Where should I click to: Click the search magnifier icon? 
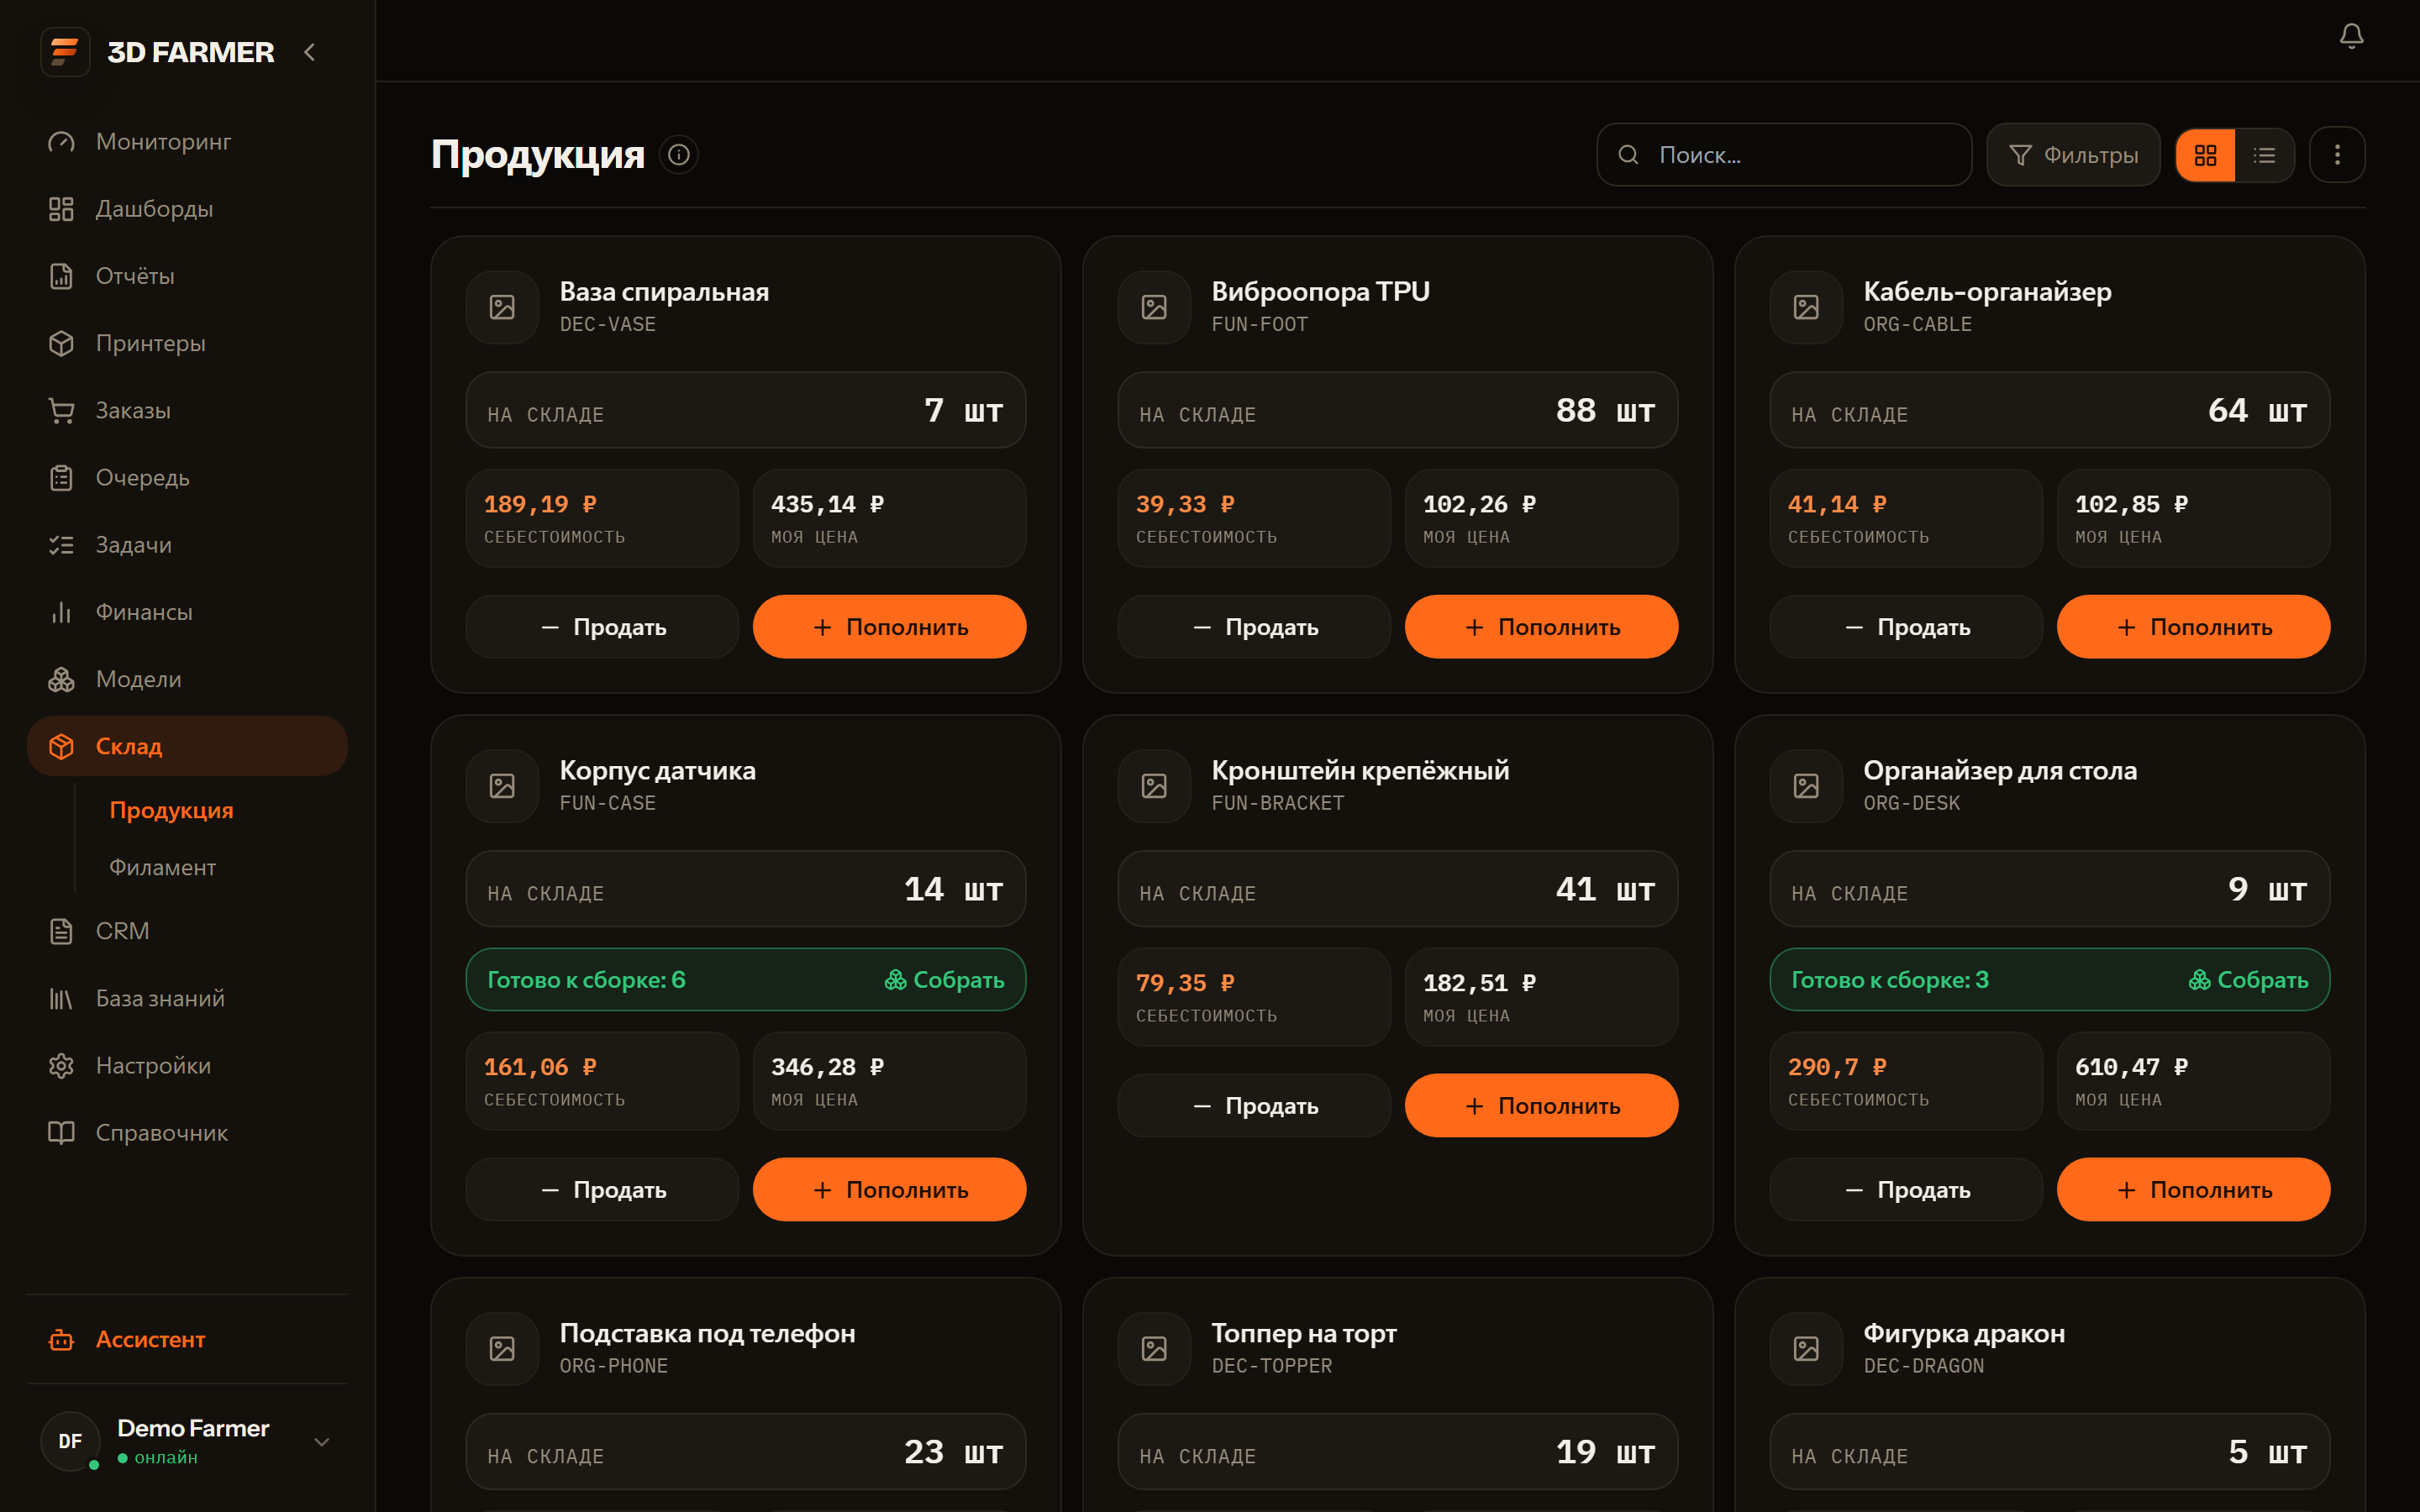[1628, 155]
